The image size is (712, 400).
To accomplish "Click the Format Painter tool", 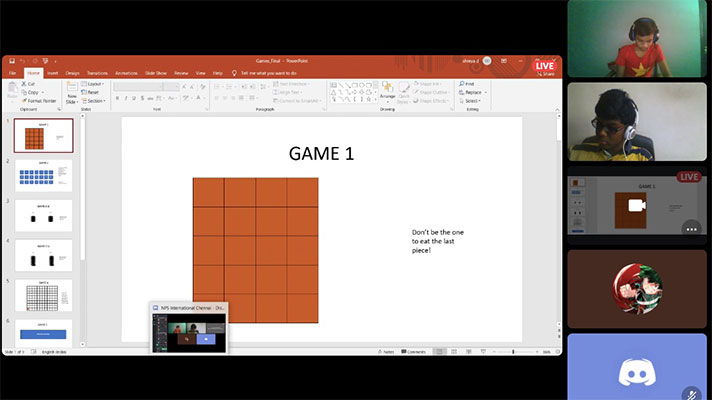I will click(40, 101).
